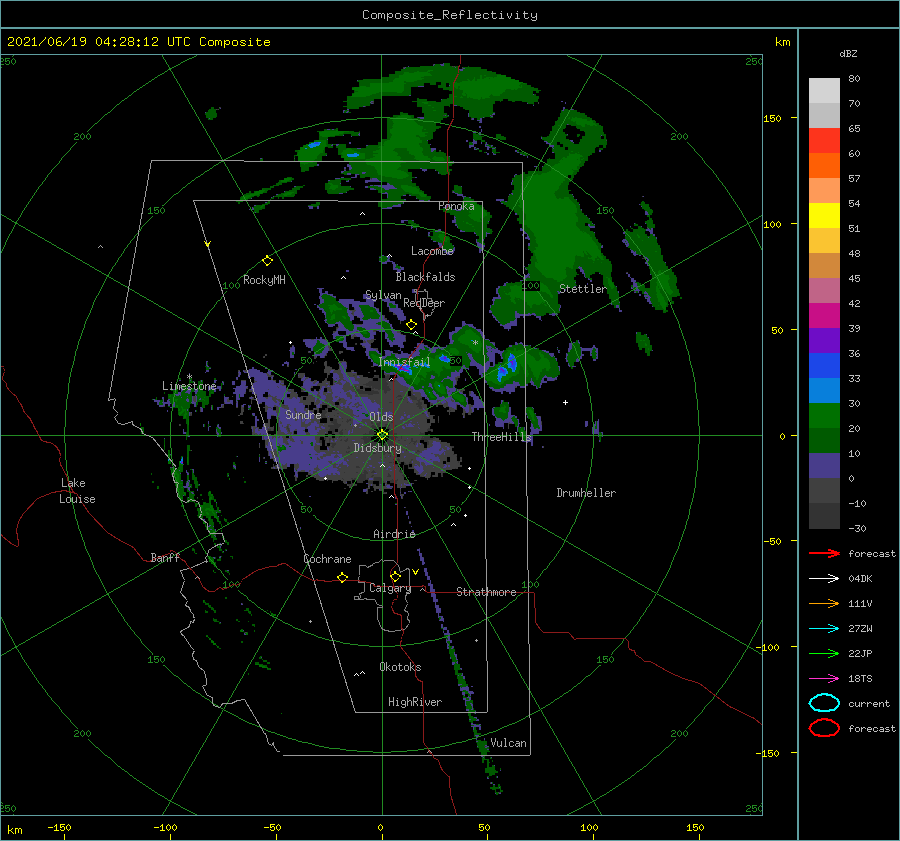
Task: Select the blue 33–36 dBZ swatch
Action: tap(824, 365)
